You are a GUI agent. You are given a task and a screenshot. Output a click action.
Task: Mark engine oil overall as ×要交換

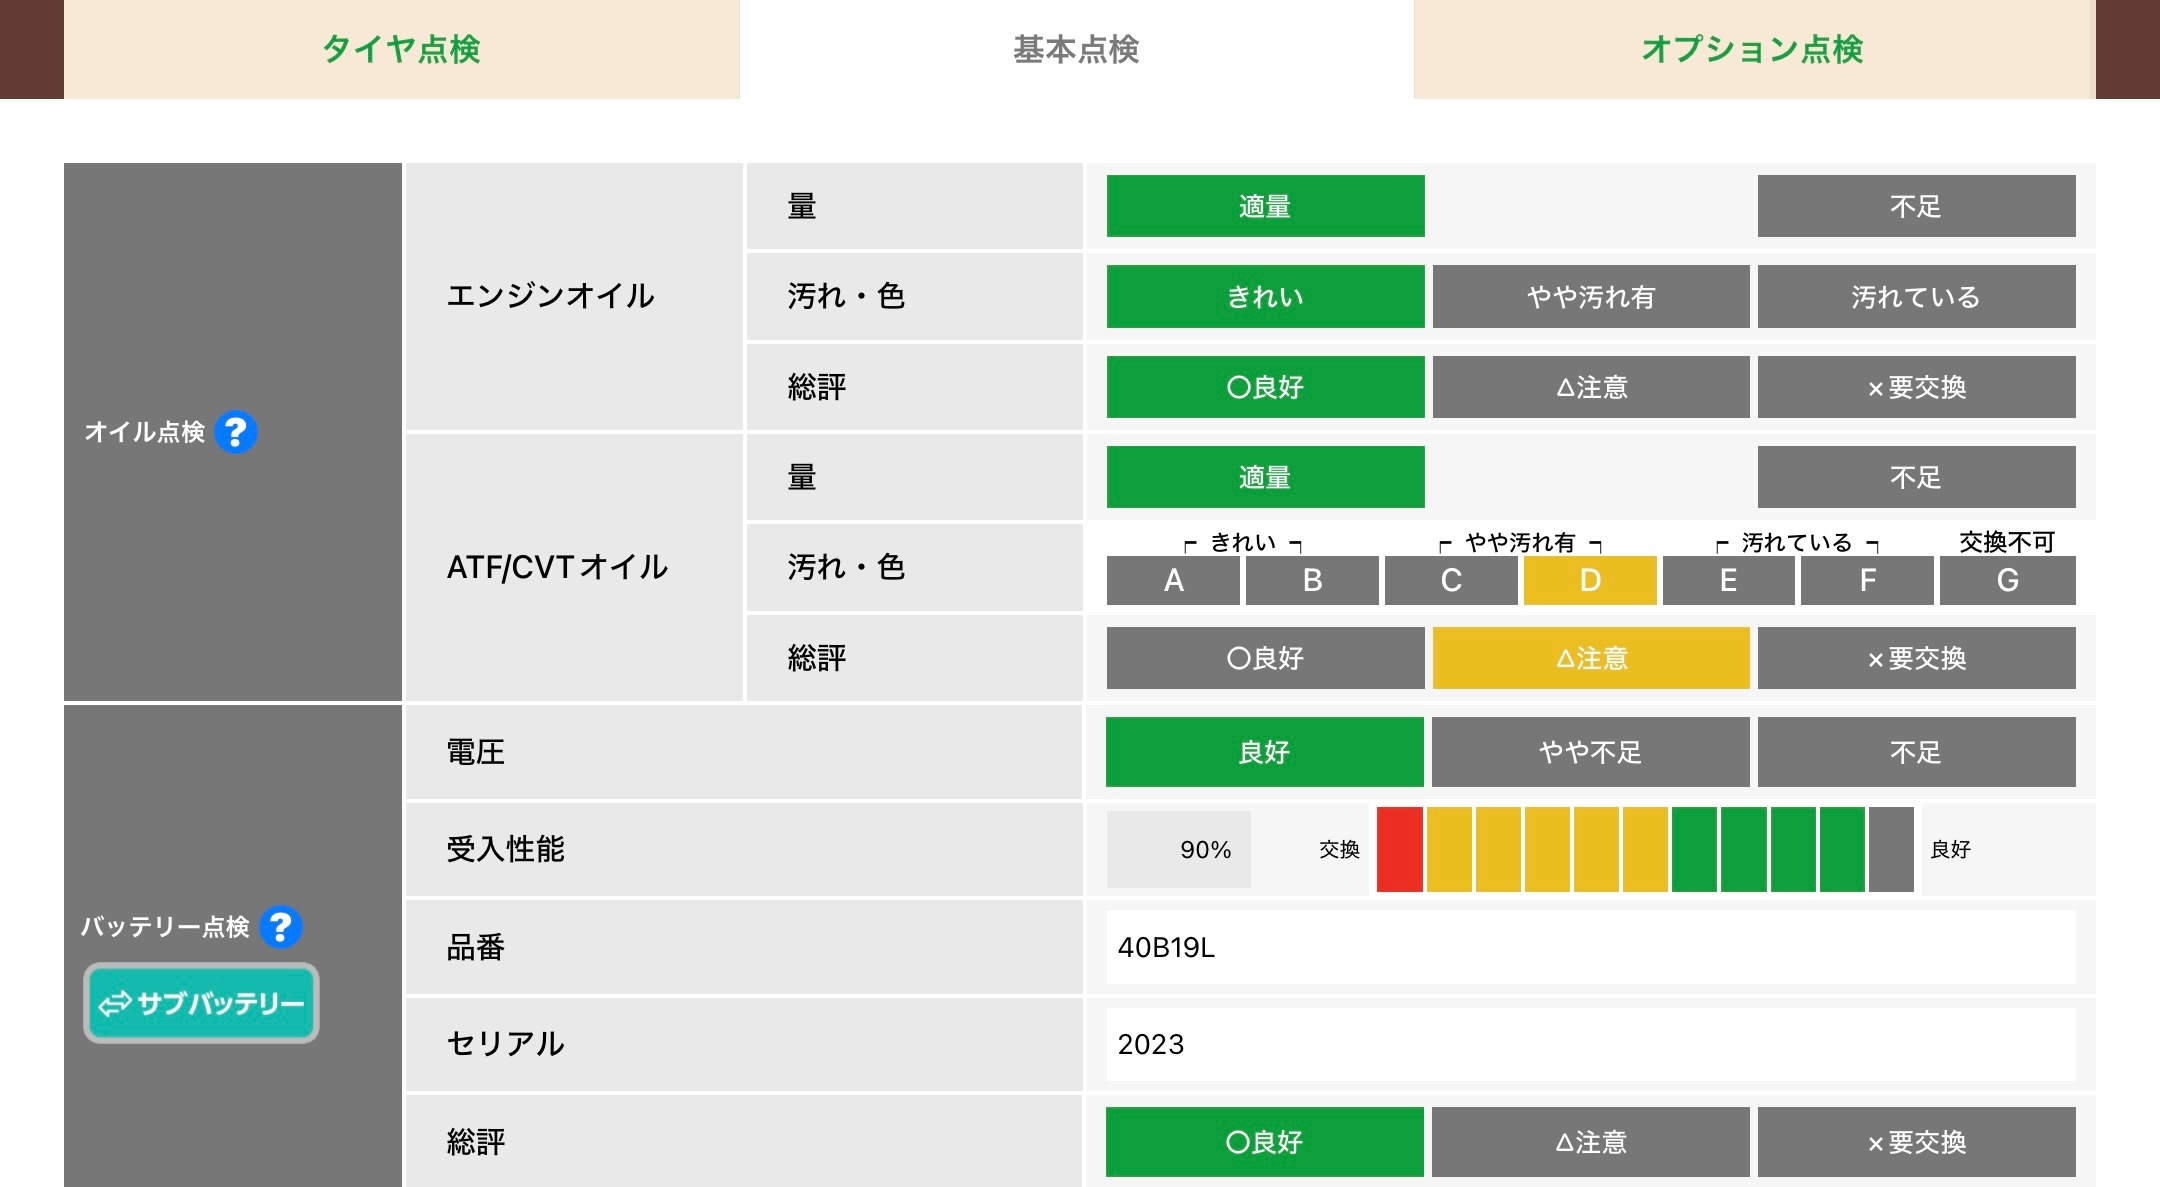(1916, 387)
